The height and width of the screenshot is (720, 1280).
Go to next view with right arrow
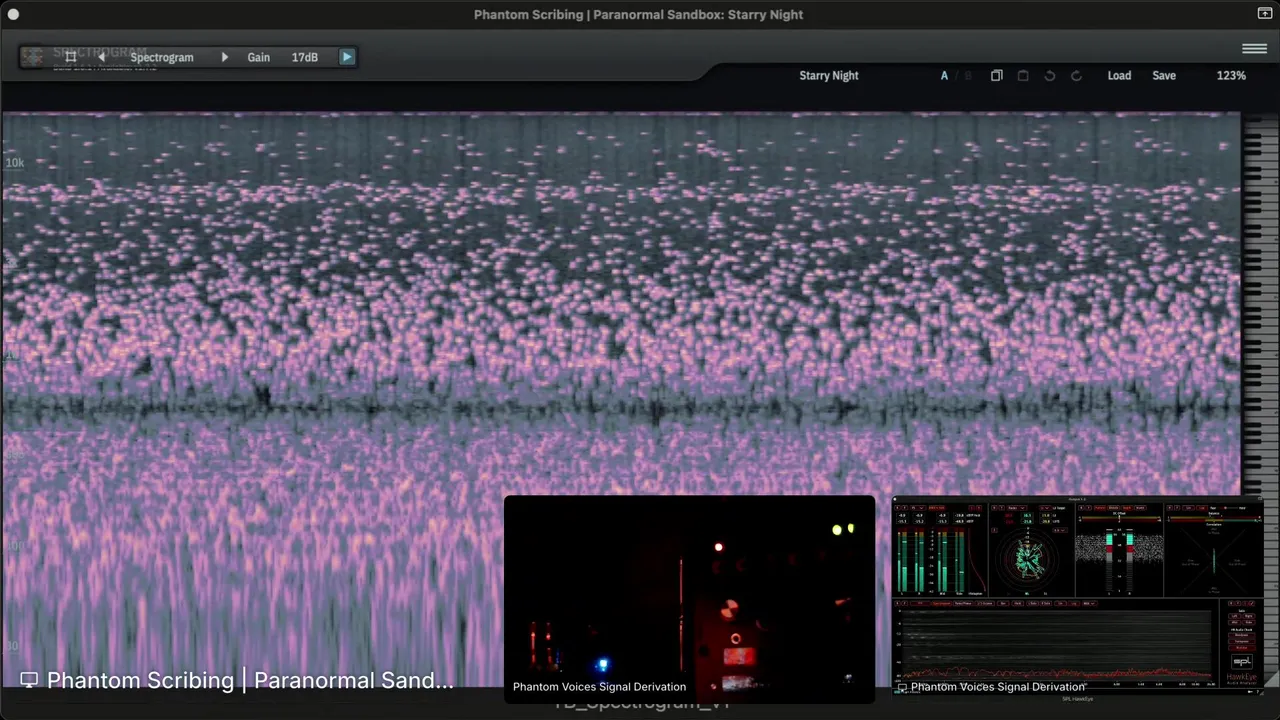coord(224,57)
